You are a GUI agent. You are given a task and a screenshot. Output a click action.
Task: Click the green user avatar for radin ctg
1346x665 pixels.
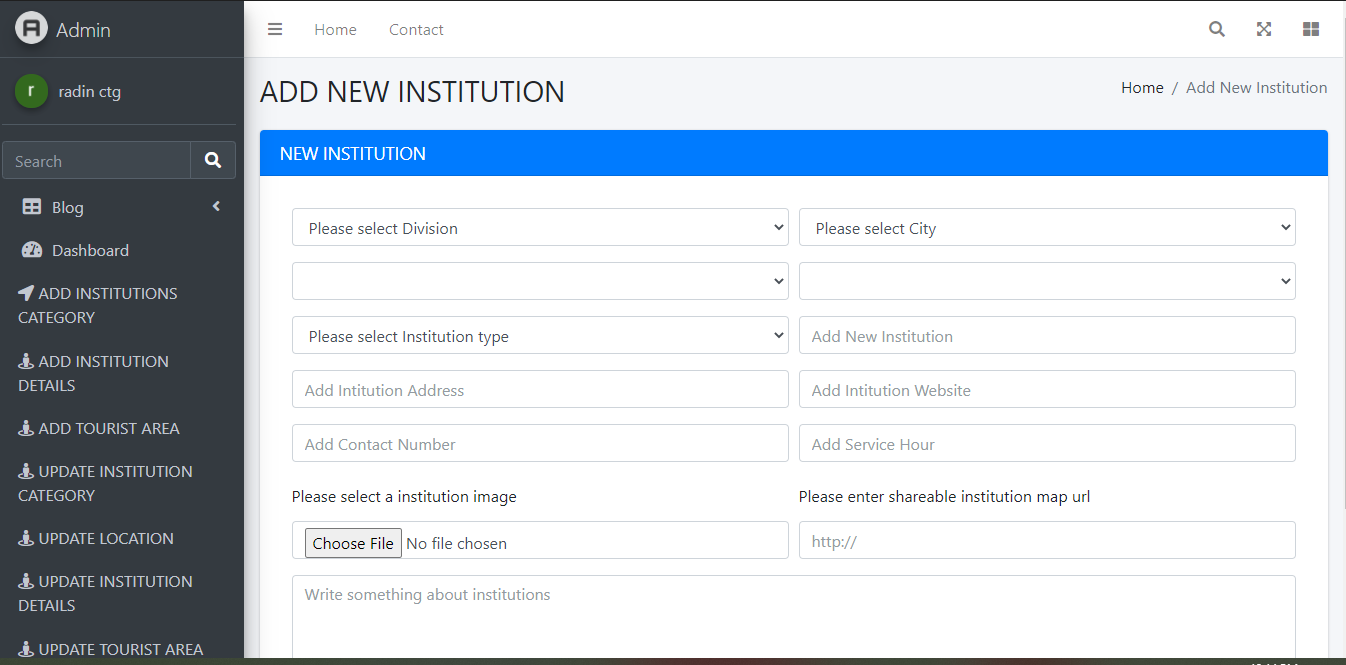tap(31, 91)
